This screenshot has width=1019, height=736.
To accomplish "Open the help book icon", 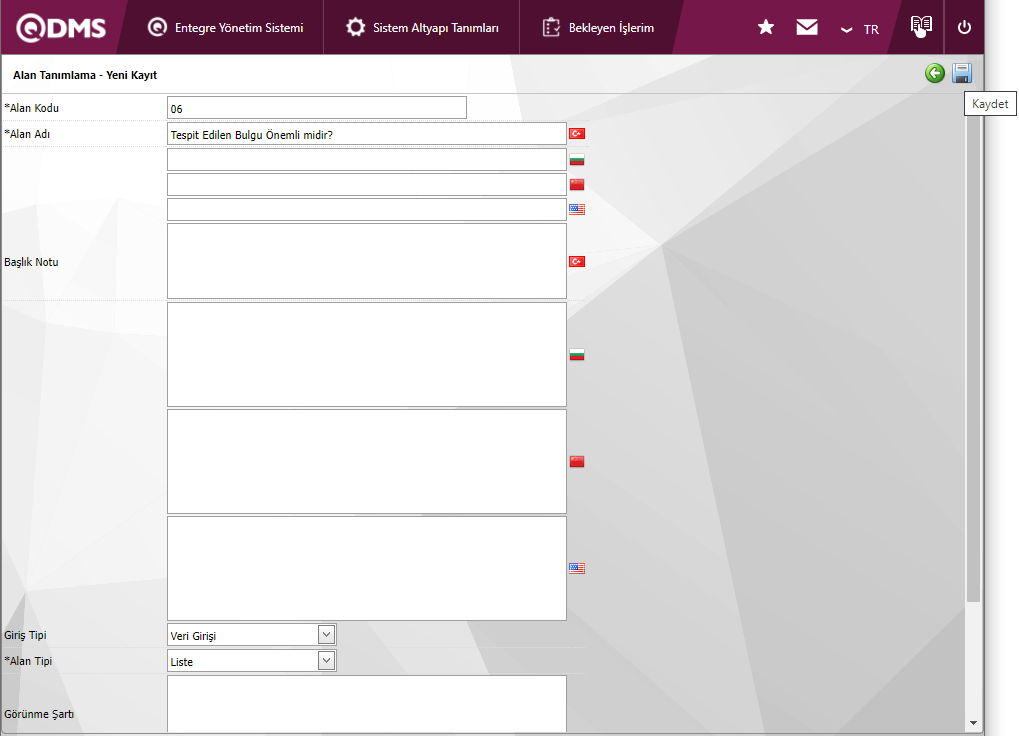I will click(x=921, y=26).
